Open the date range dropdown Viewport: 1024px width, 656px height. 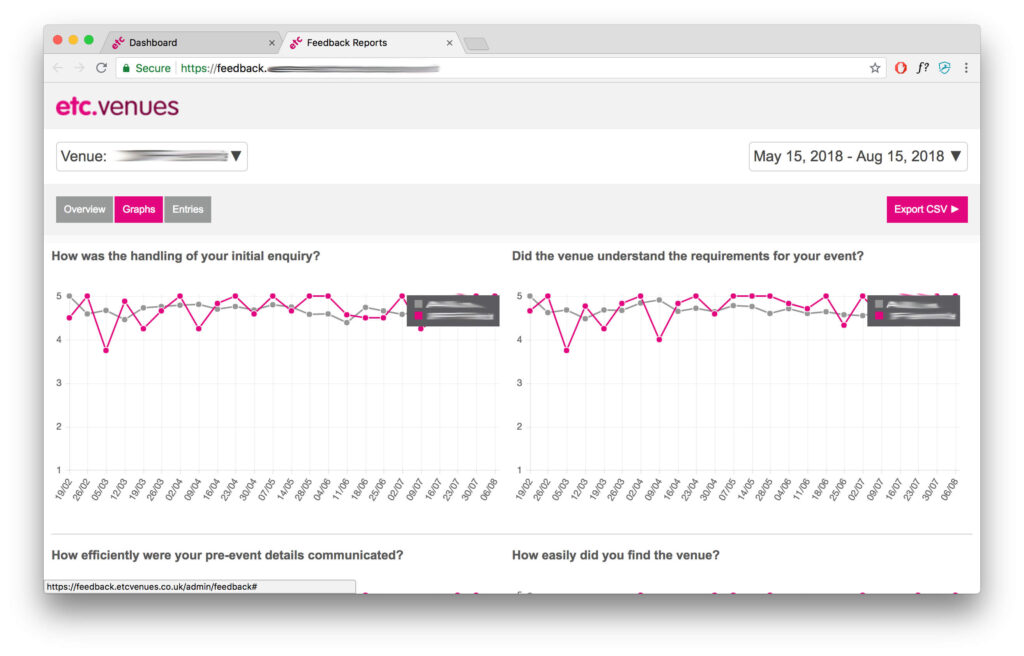[857, 156]
